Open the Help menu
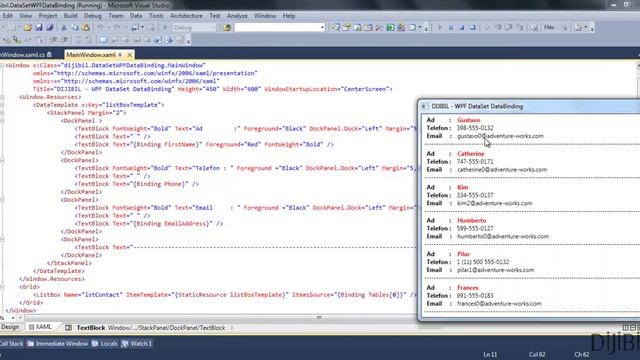The height and width of the screenshot is (360, 640). 289,16
